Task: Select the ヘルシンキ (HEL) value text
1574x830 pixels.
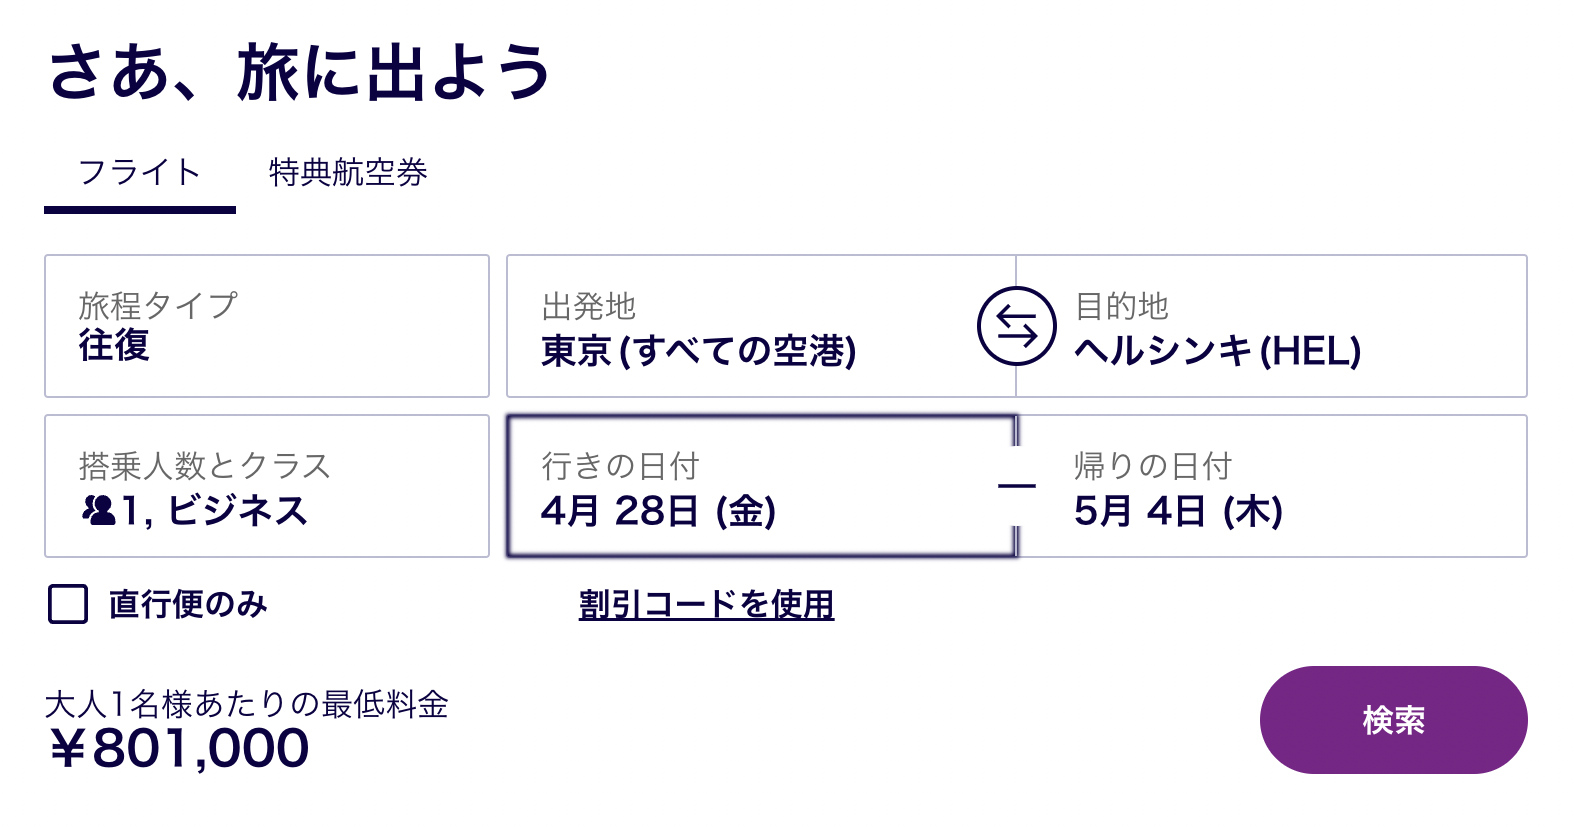Action: tap(1218, 351)
